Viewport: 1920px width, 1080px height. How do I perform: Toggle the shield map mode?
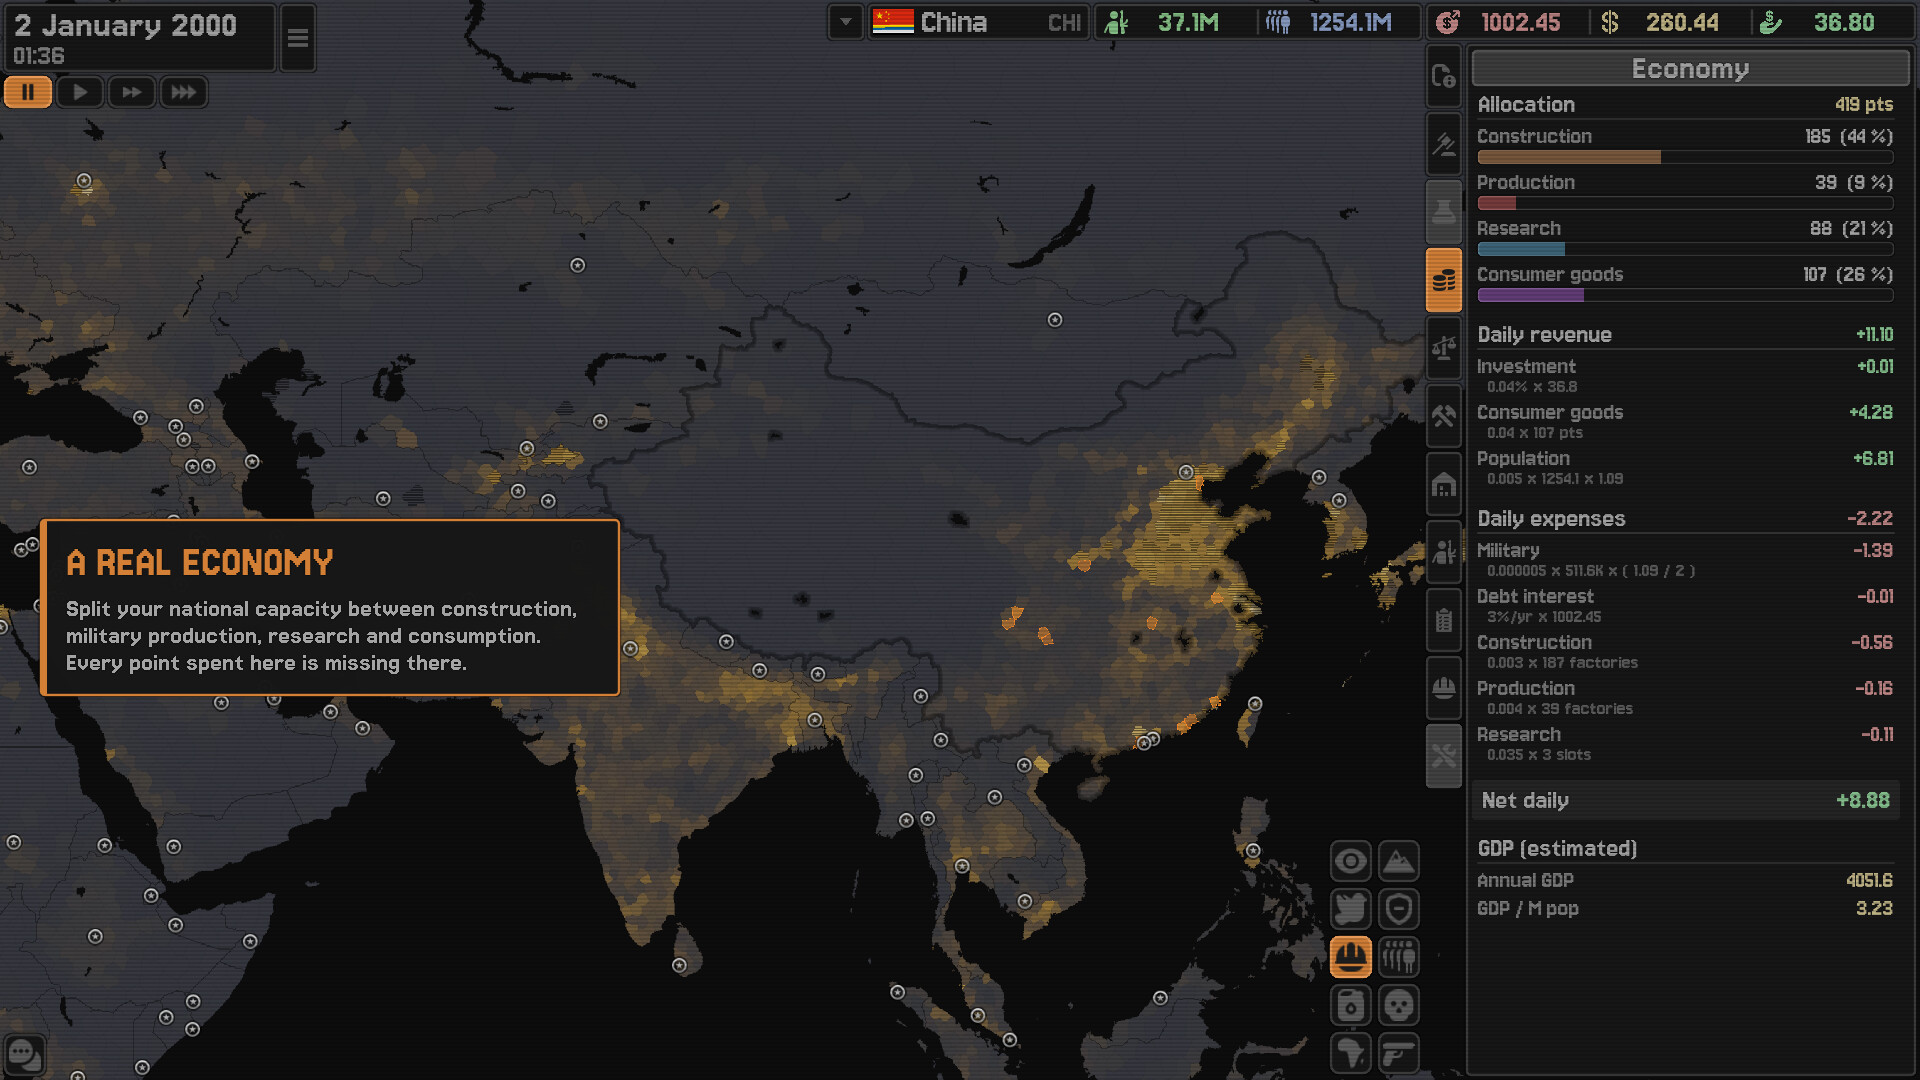pos(1398,909)
